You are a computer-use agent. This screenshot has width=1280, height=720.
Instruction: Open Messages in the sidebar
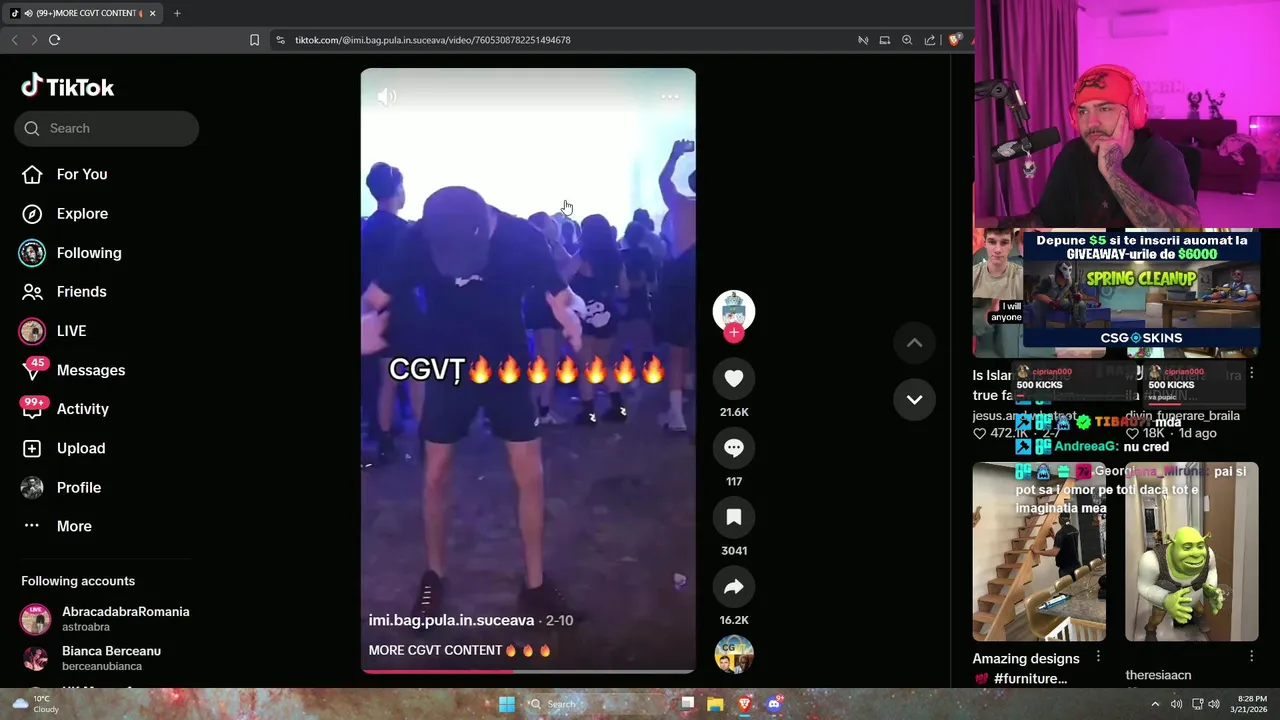pyautogui.click(x=73, y=370)
